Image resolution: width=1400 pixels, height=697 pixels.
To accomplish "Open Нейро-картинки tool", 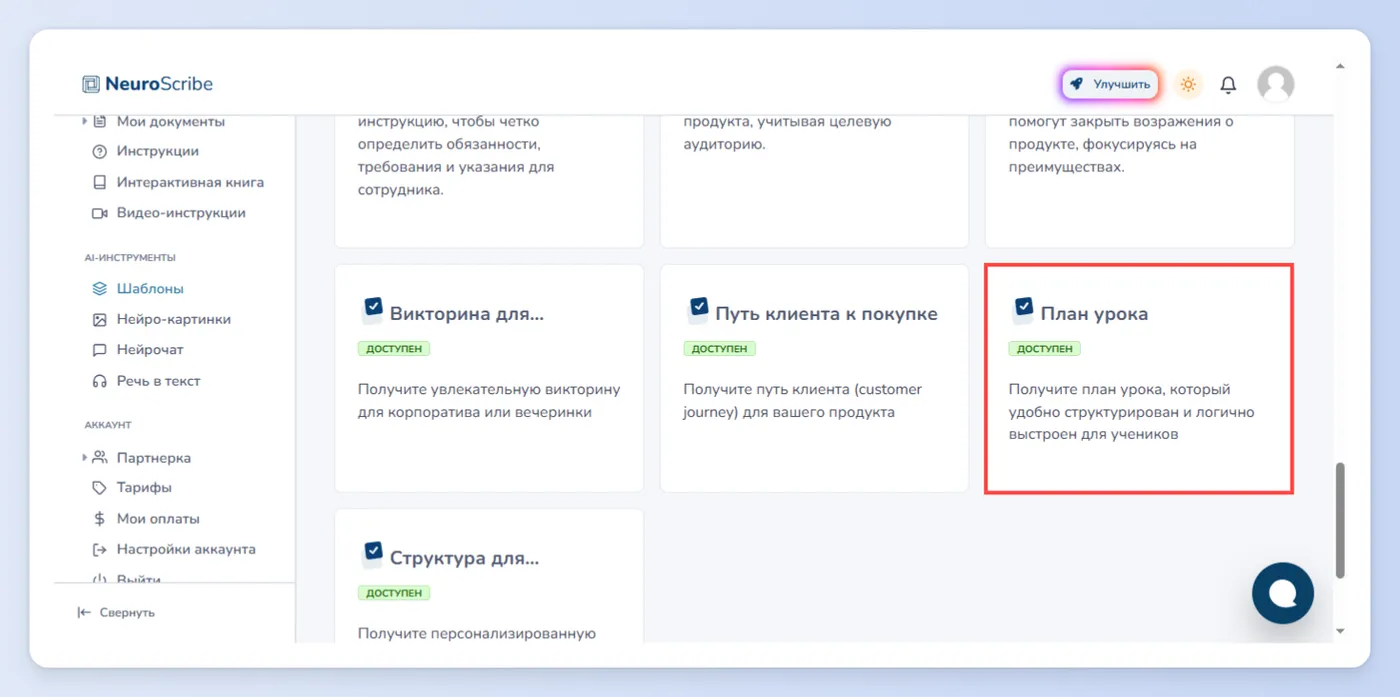I will [x=174, y=319].
